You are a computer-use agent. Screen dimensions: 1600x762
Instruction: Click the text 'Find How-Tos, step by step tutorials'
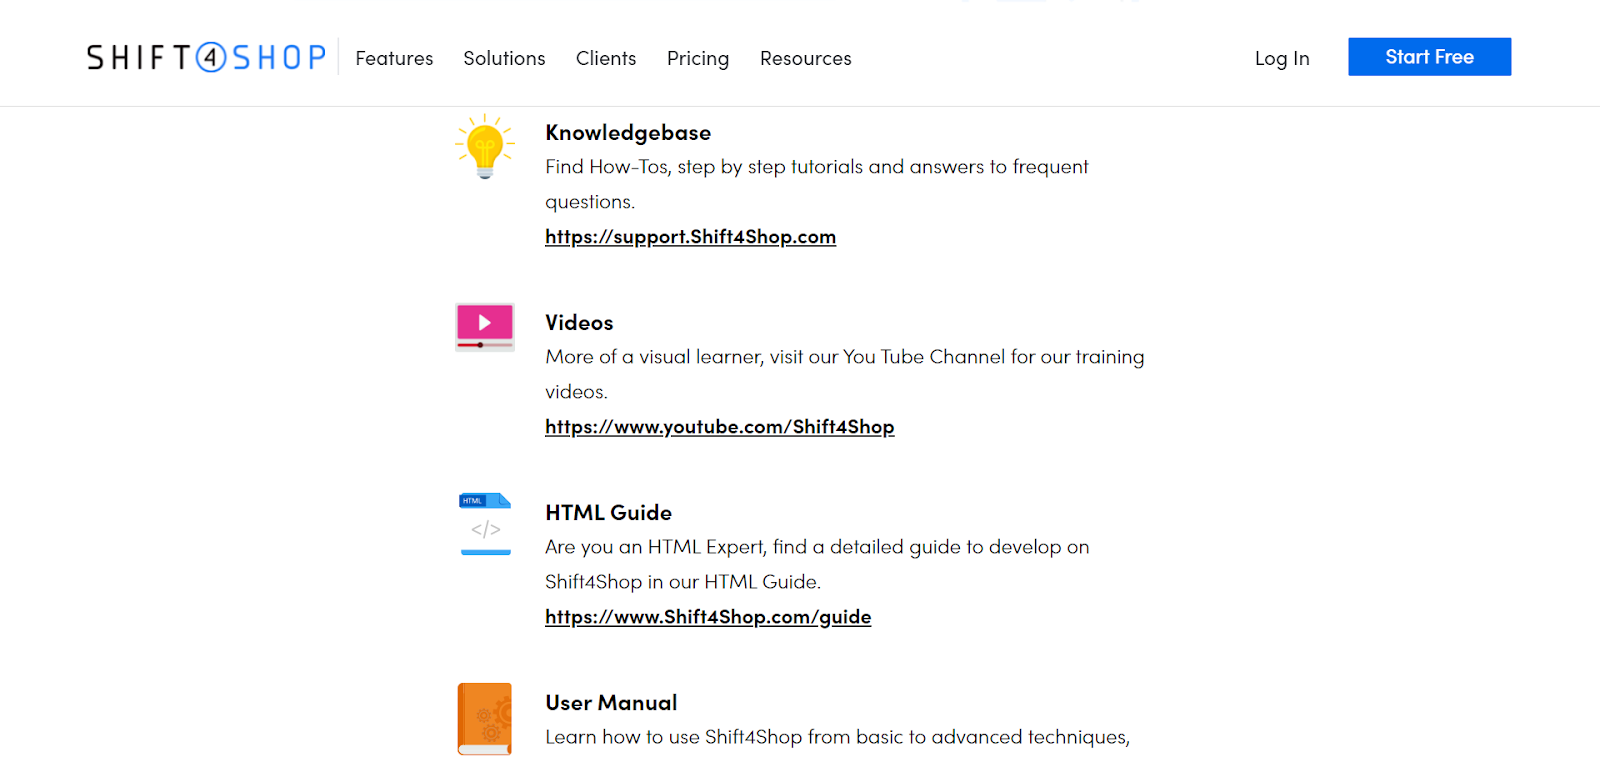704,167
